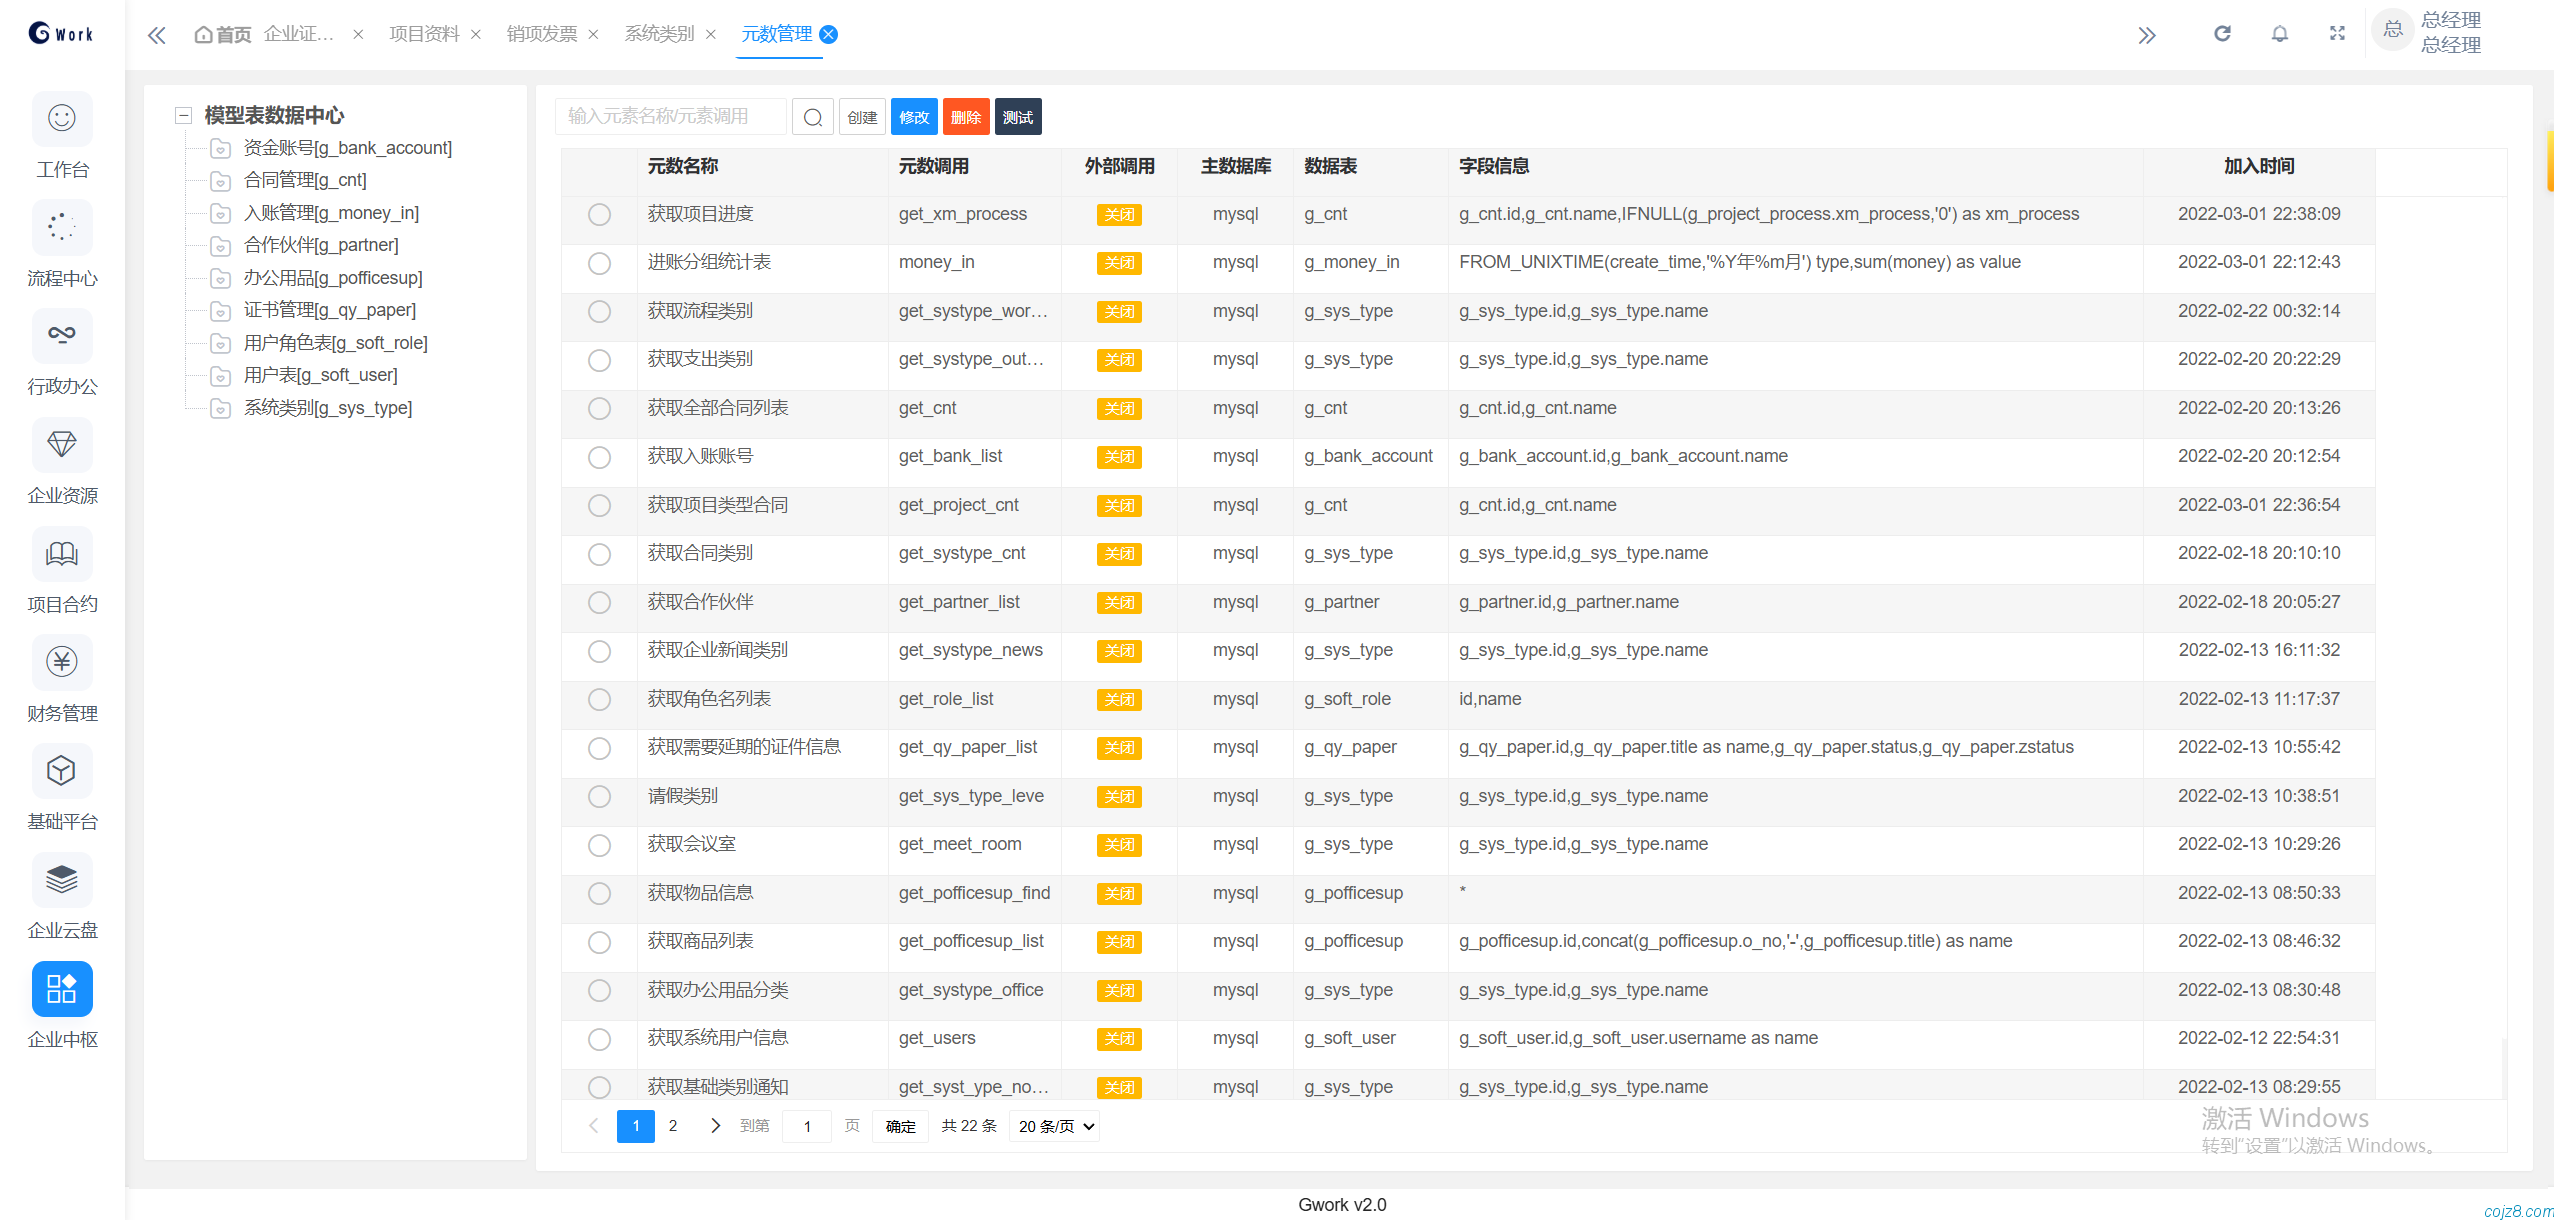Open the 20 条/页 page size dropdown

(x=1055, y=1127)
